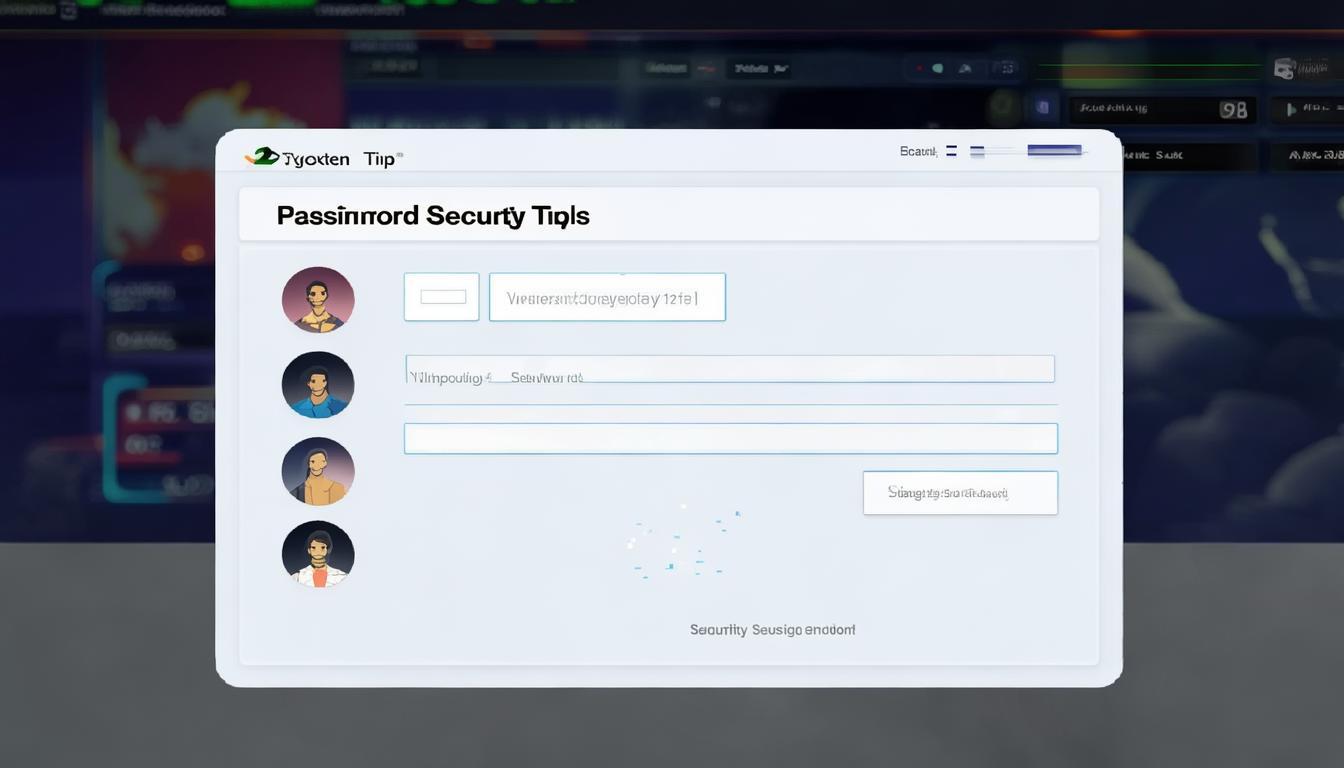Choose the third avatar with long hair

click(x=318, y=471)
